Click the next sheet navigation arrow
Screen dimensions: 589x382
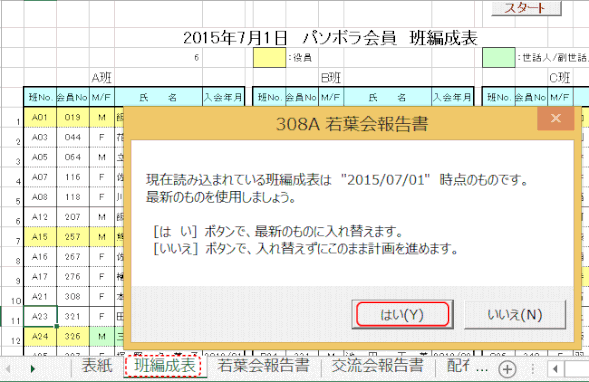click(x=33, y=369)
